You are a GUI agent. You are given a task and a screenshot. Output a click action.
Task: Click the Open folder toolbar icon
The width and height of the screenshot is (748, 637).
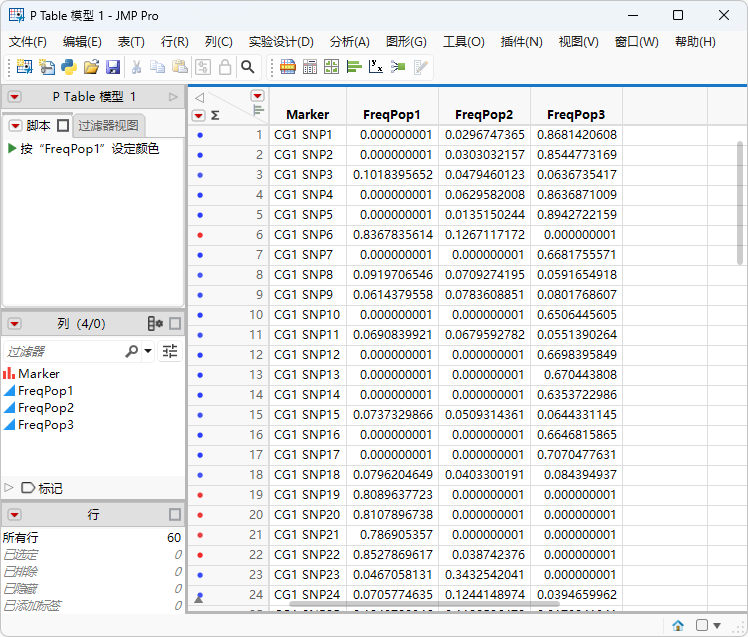coord(91,67)
